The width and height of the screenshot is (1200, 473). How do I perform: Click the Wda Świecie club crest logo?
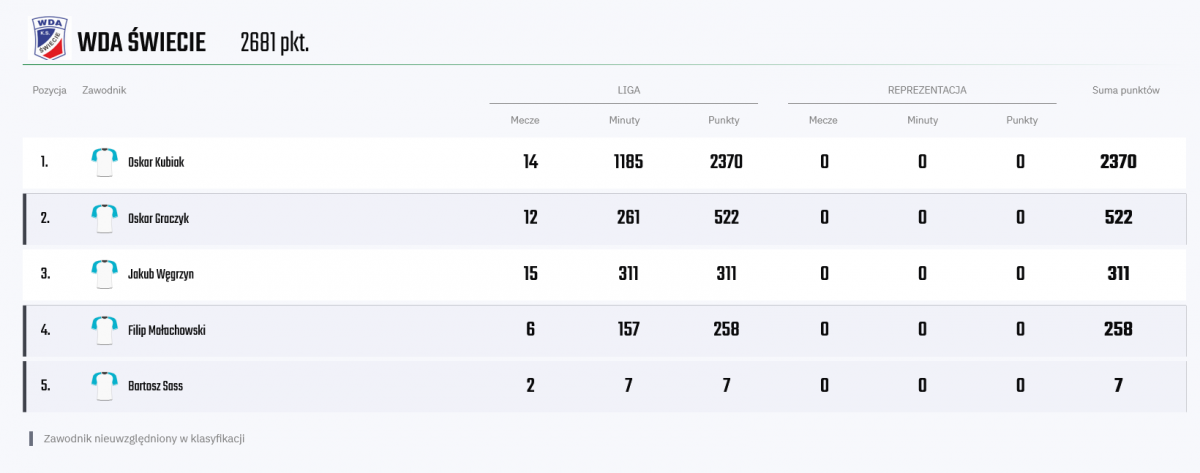pos(48,37)
